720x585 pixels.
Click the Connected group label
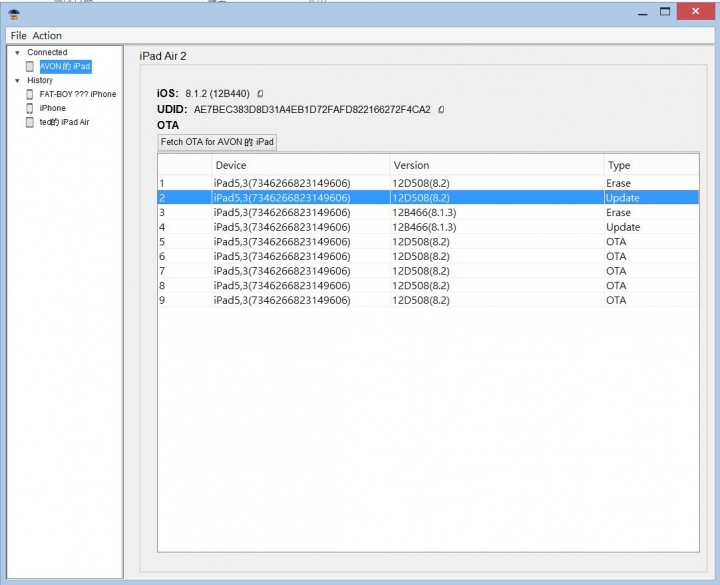coord(47,52)
